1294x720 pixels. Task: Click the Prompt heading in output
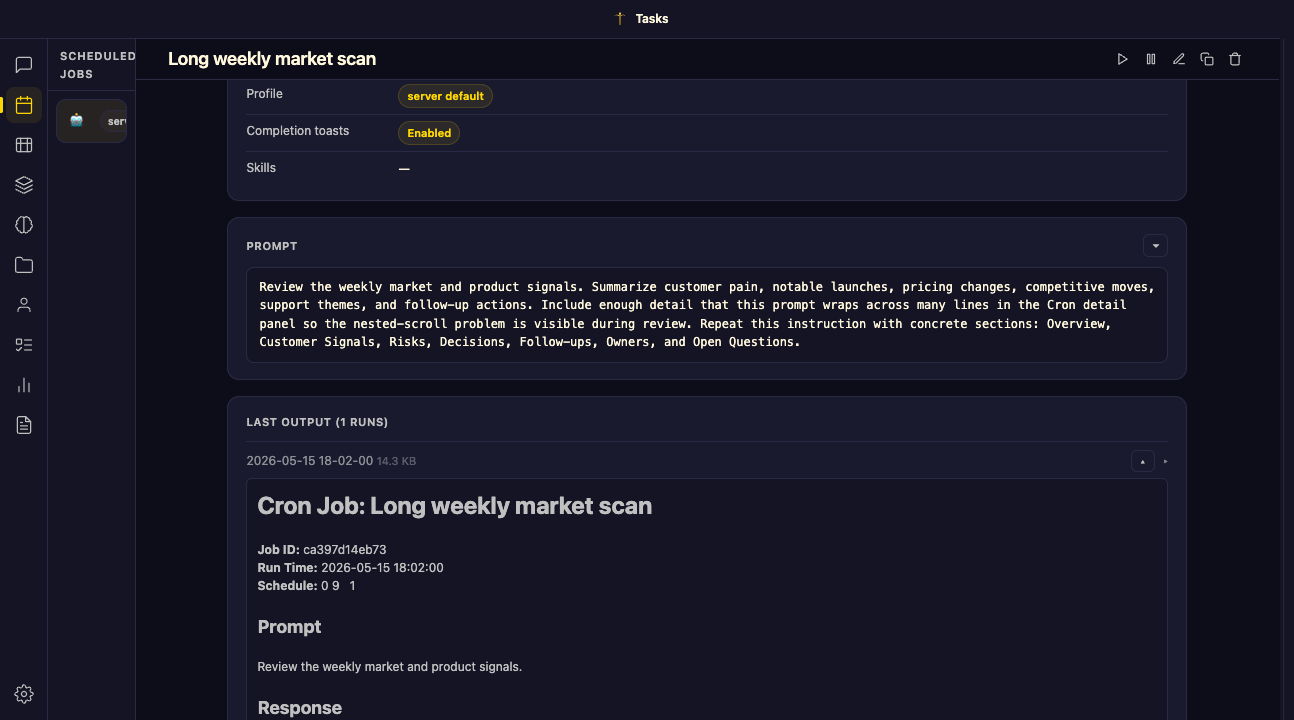289,627
